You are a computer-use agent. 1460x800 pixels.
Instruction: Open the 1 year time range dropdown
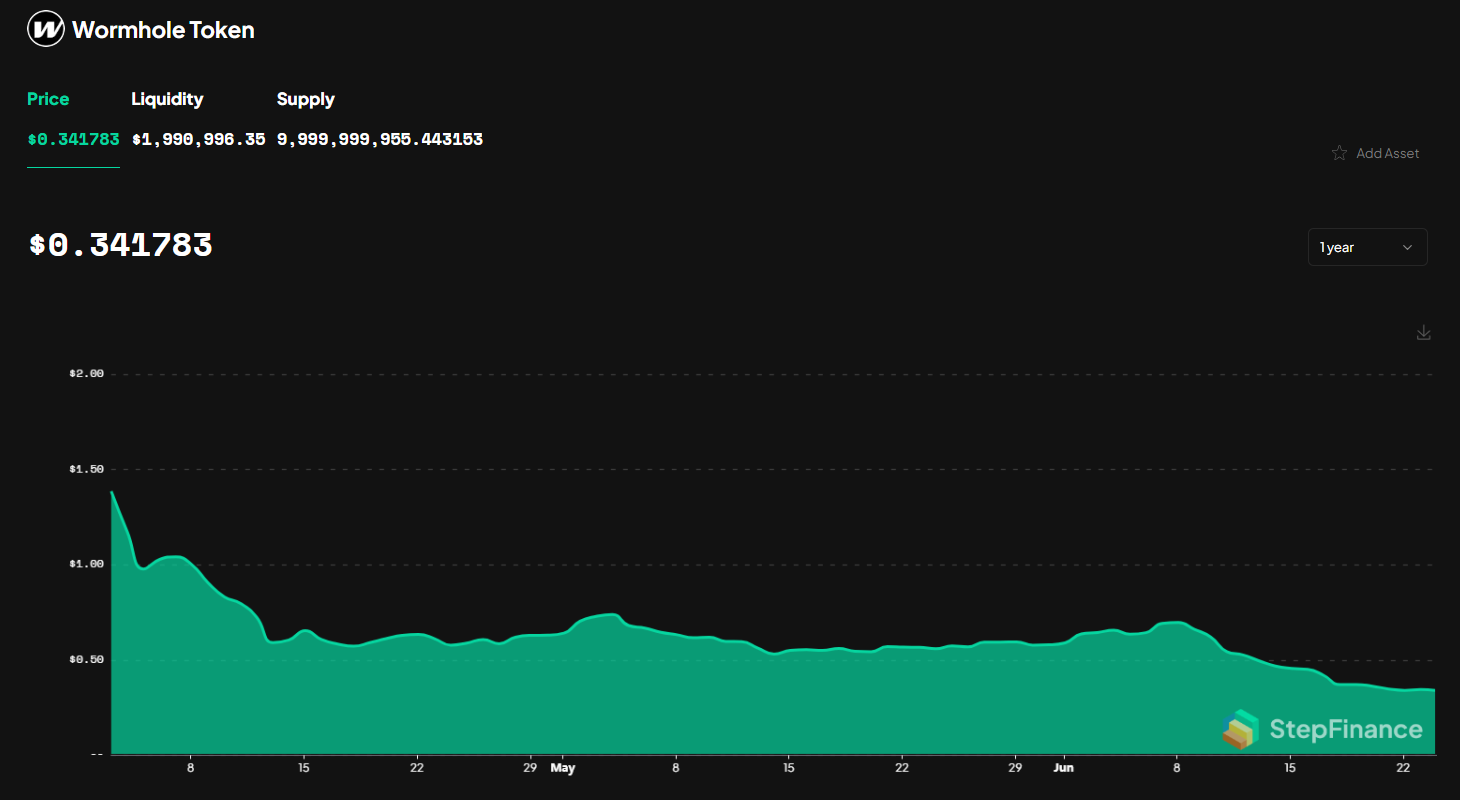click(1367, 247)
